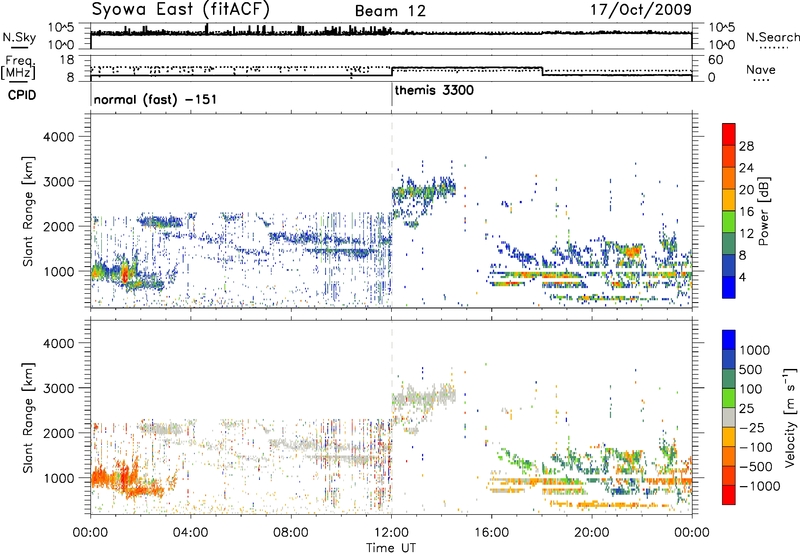Select the "themis 3300" CPID text
Viewport: 800px width, 554px height.
[434, 90]
